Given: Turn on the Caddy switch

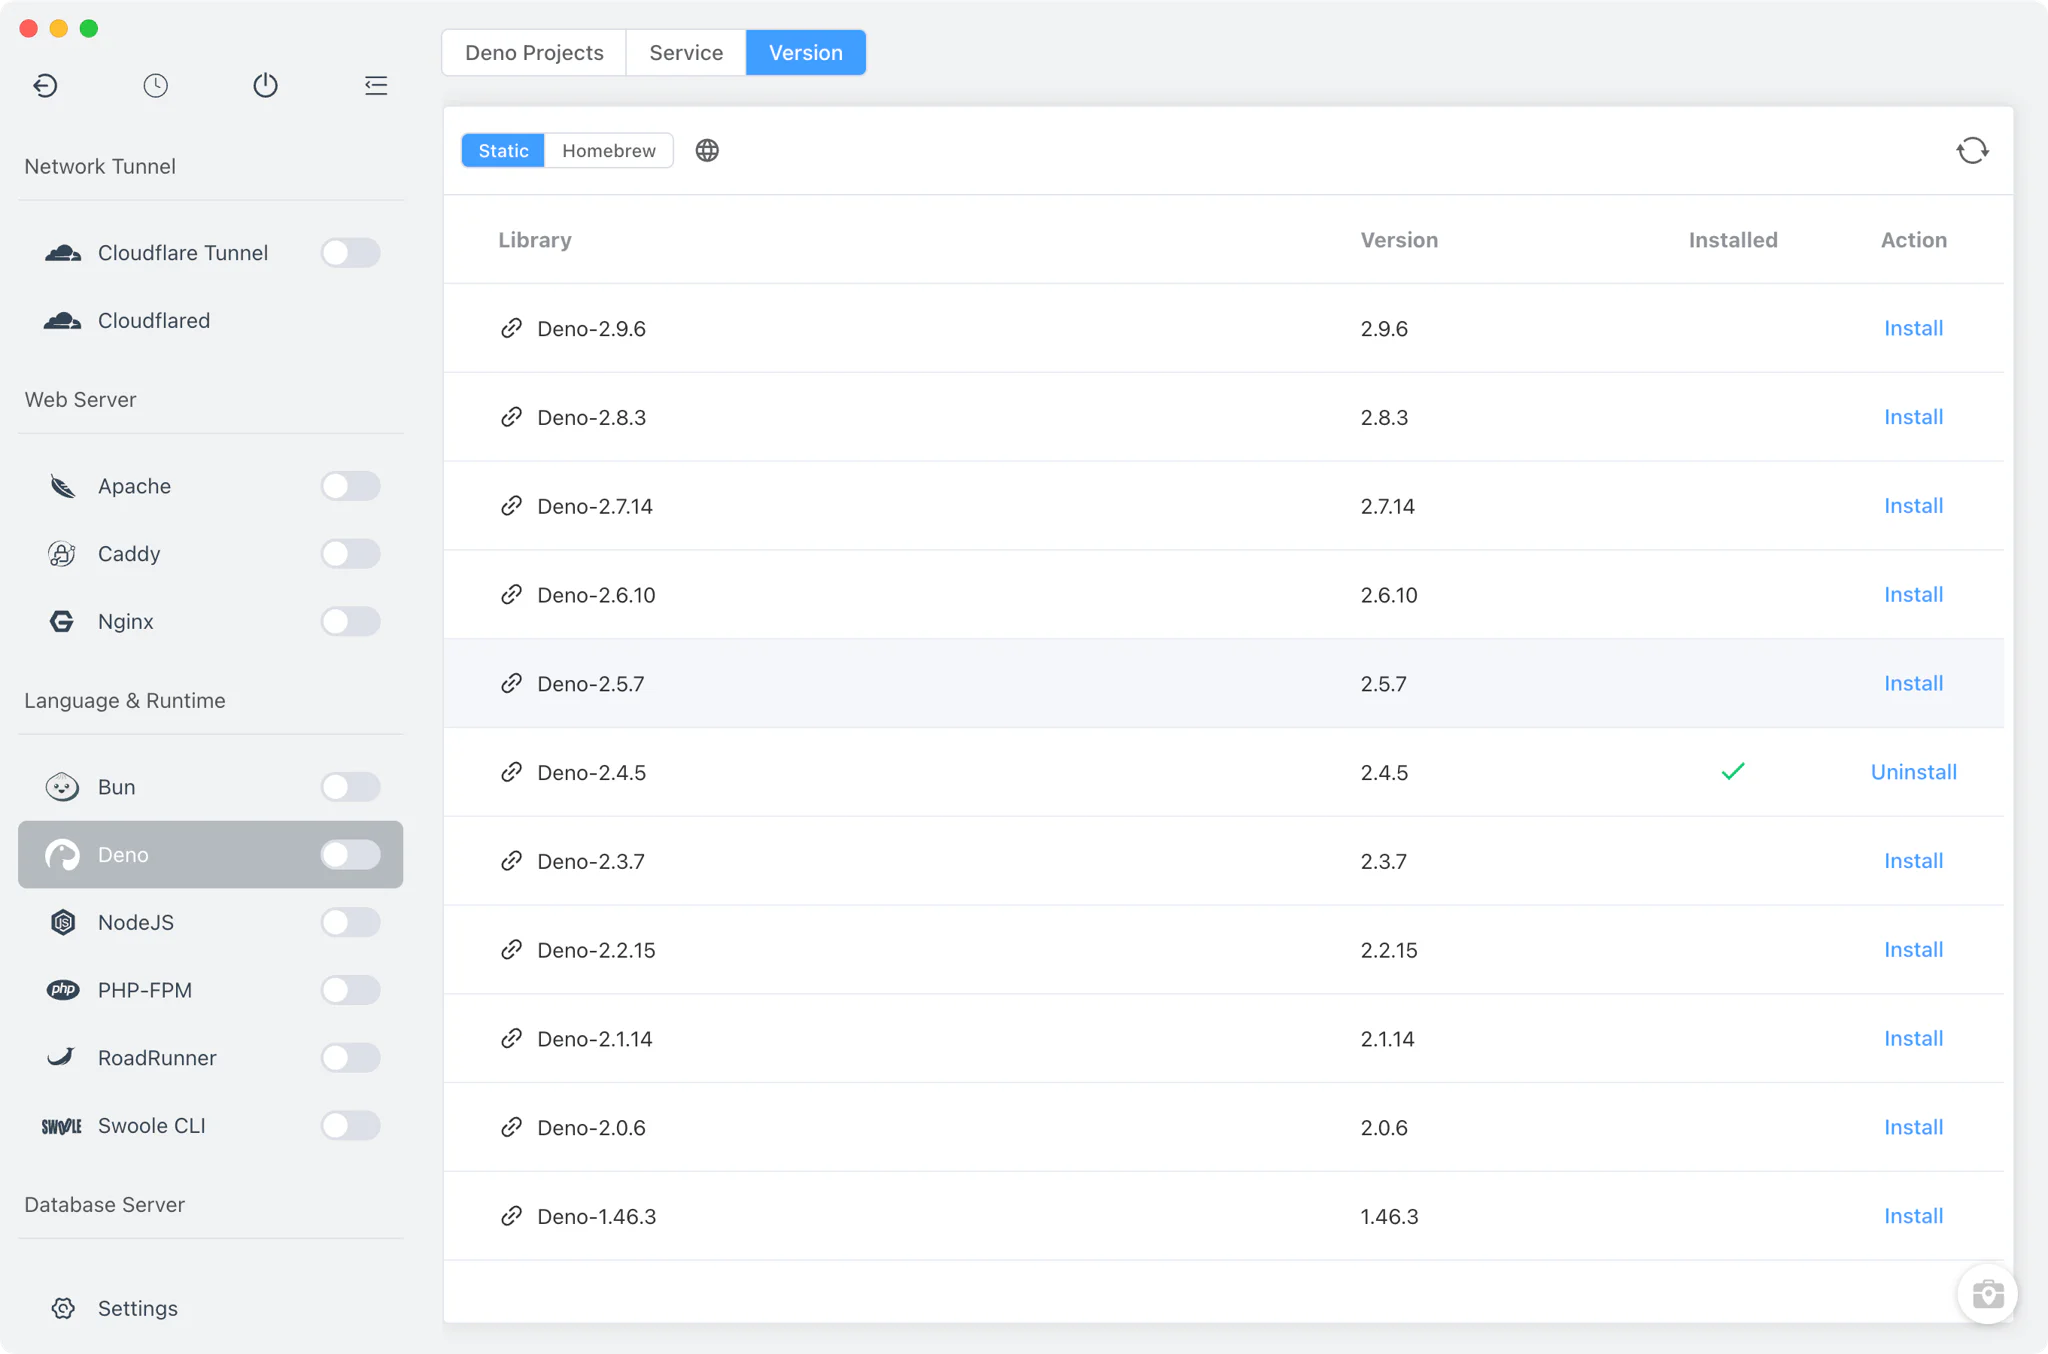Looking at the screenshot, I should [350, 554].
